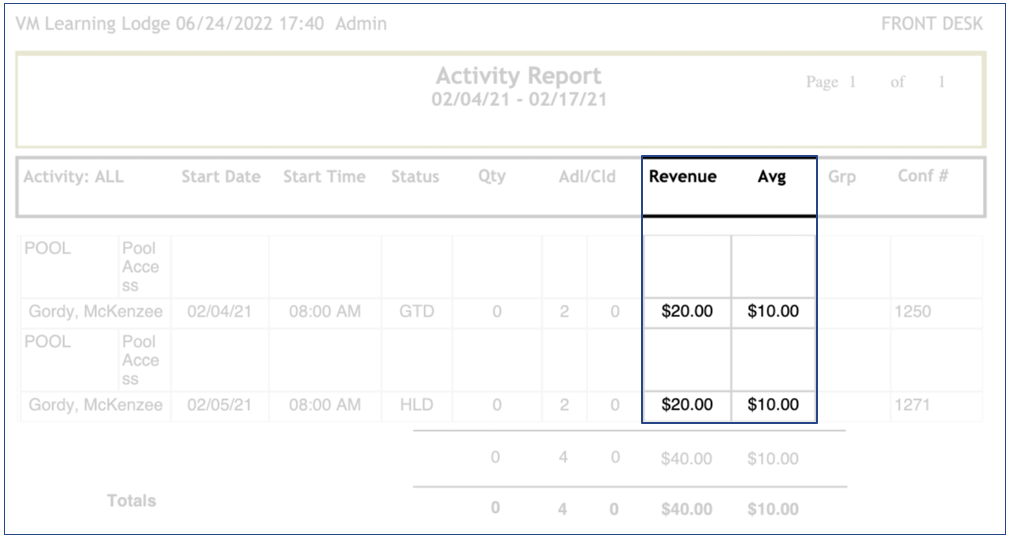This screenshot has height=539, width=1010.
Task: Open confirmation number 1271
Action: click(x=912, y=406)
